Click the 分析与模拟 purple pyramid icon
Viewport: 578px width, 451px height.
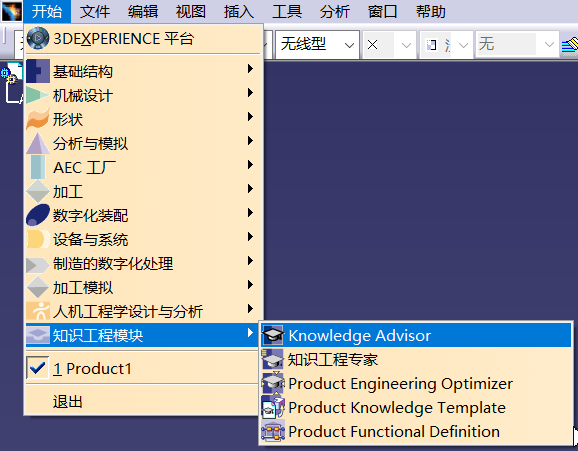(38, 143)
